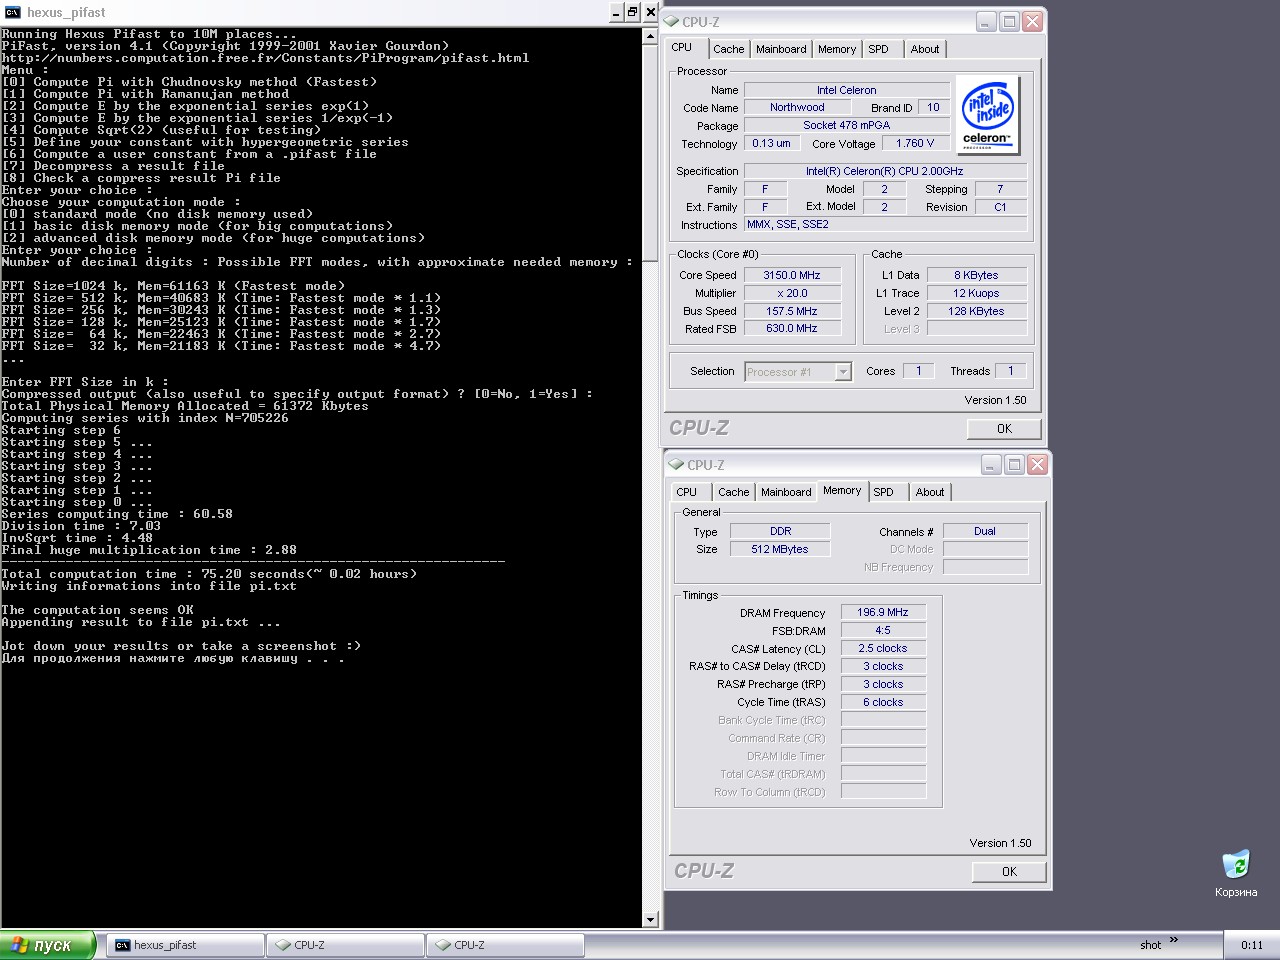Click the Level 2 value 128 KBytes

[x=976, y=311]
